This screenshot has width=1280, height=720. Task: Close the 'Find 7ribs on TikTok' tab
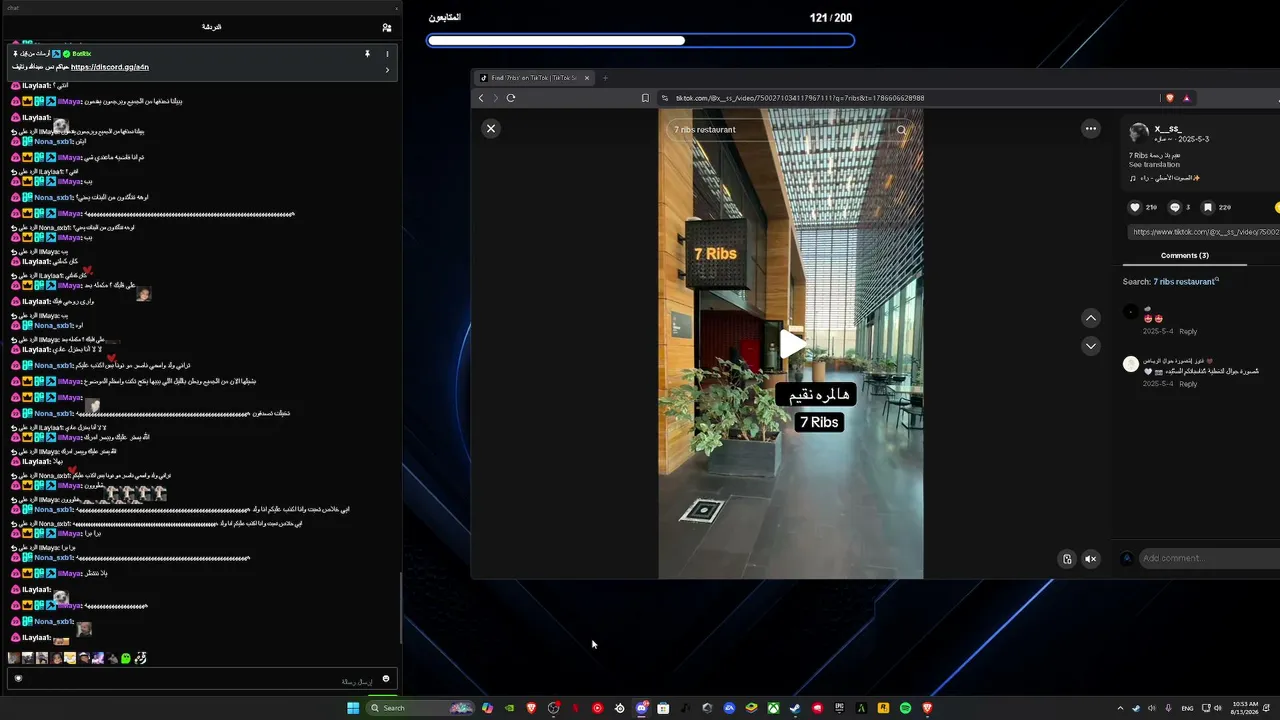pyautogui.click(x=587, y=78)
